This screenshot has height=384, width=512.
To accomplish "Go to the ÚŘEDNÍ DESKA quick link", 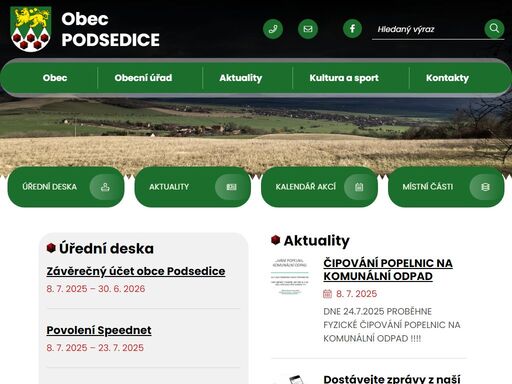I will point(66,187).
